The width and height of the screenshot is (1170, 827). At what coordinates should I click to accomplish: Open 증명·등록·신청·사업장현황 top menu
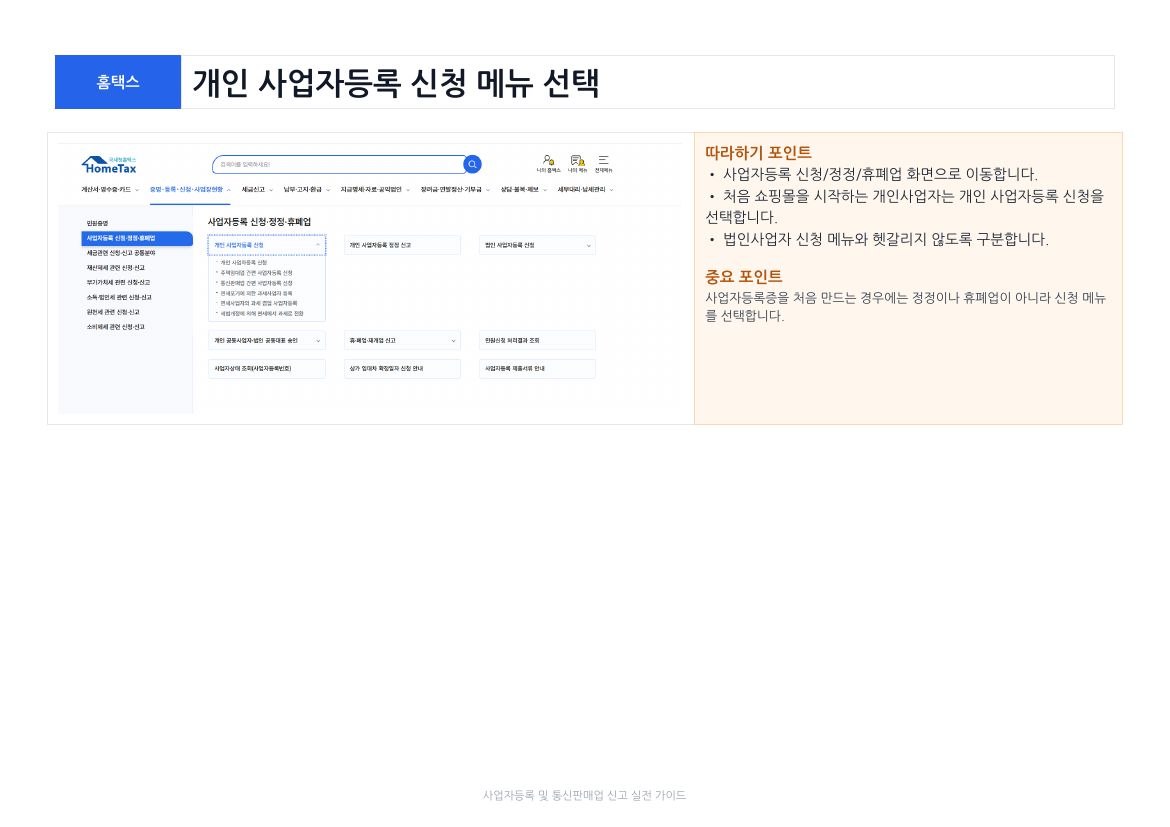(x=190, y=190)
